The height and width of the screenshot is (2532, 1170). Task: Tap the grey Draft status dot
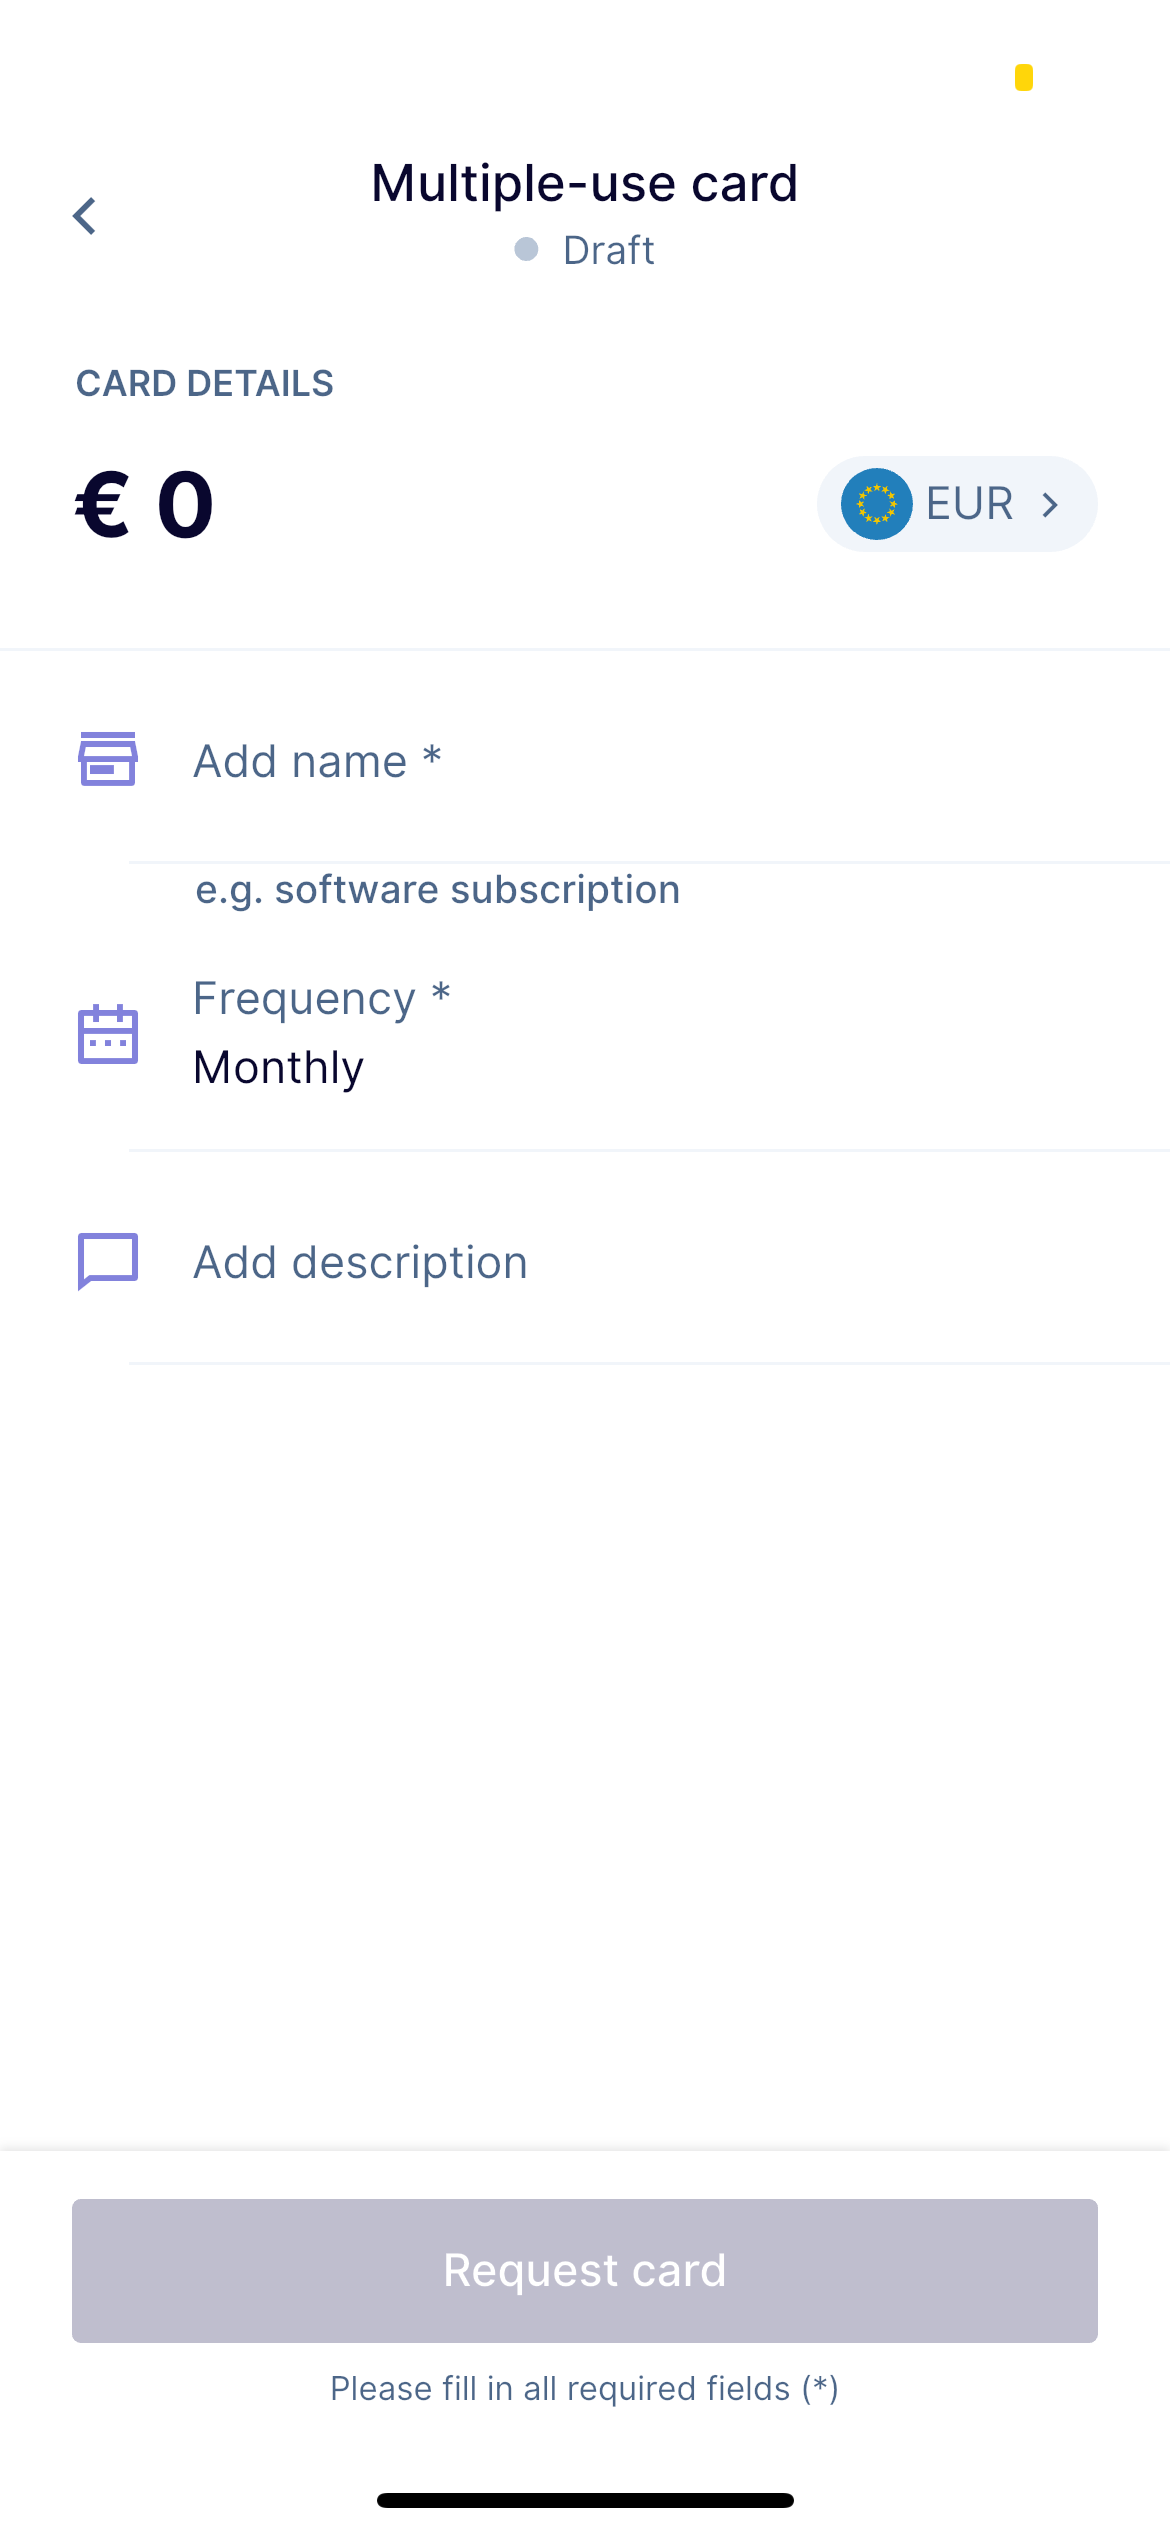pos(526,249)
